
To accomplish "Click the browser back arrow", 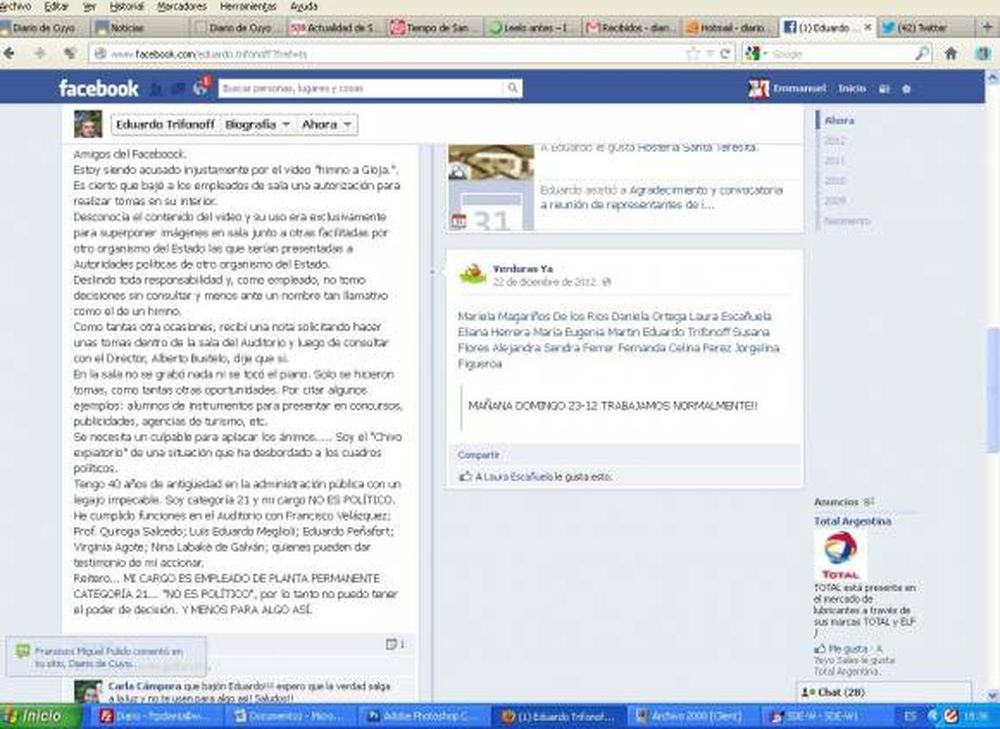I will click(12, 53).
